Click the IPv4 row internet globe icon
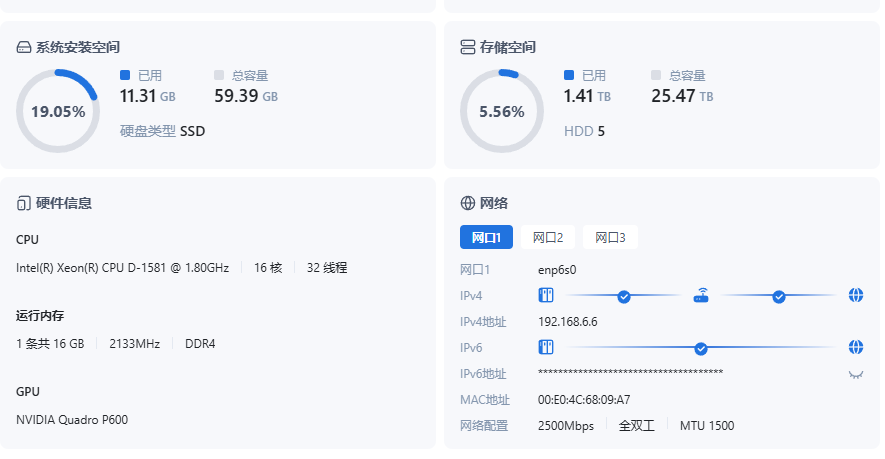The width and height of the screenshot is (885, 459). 856,295
